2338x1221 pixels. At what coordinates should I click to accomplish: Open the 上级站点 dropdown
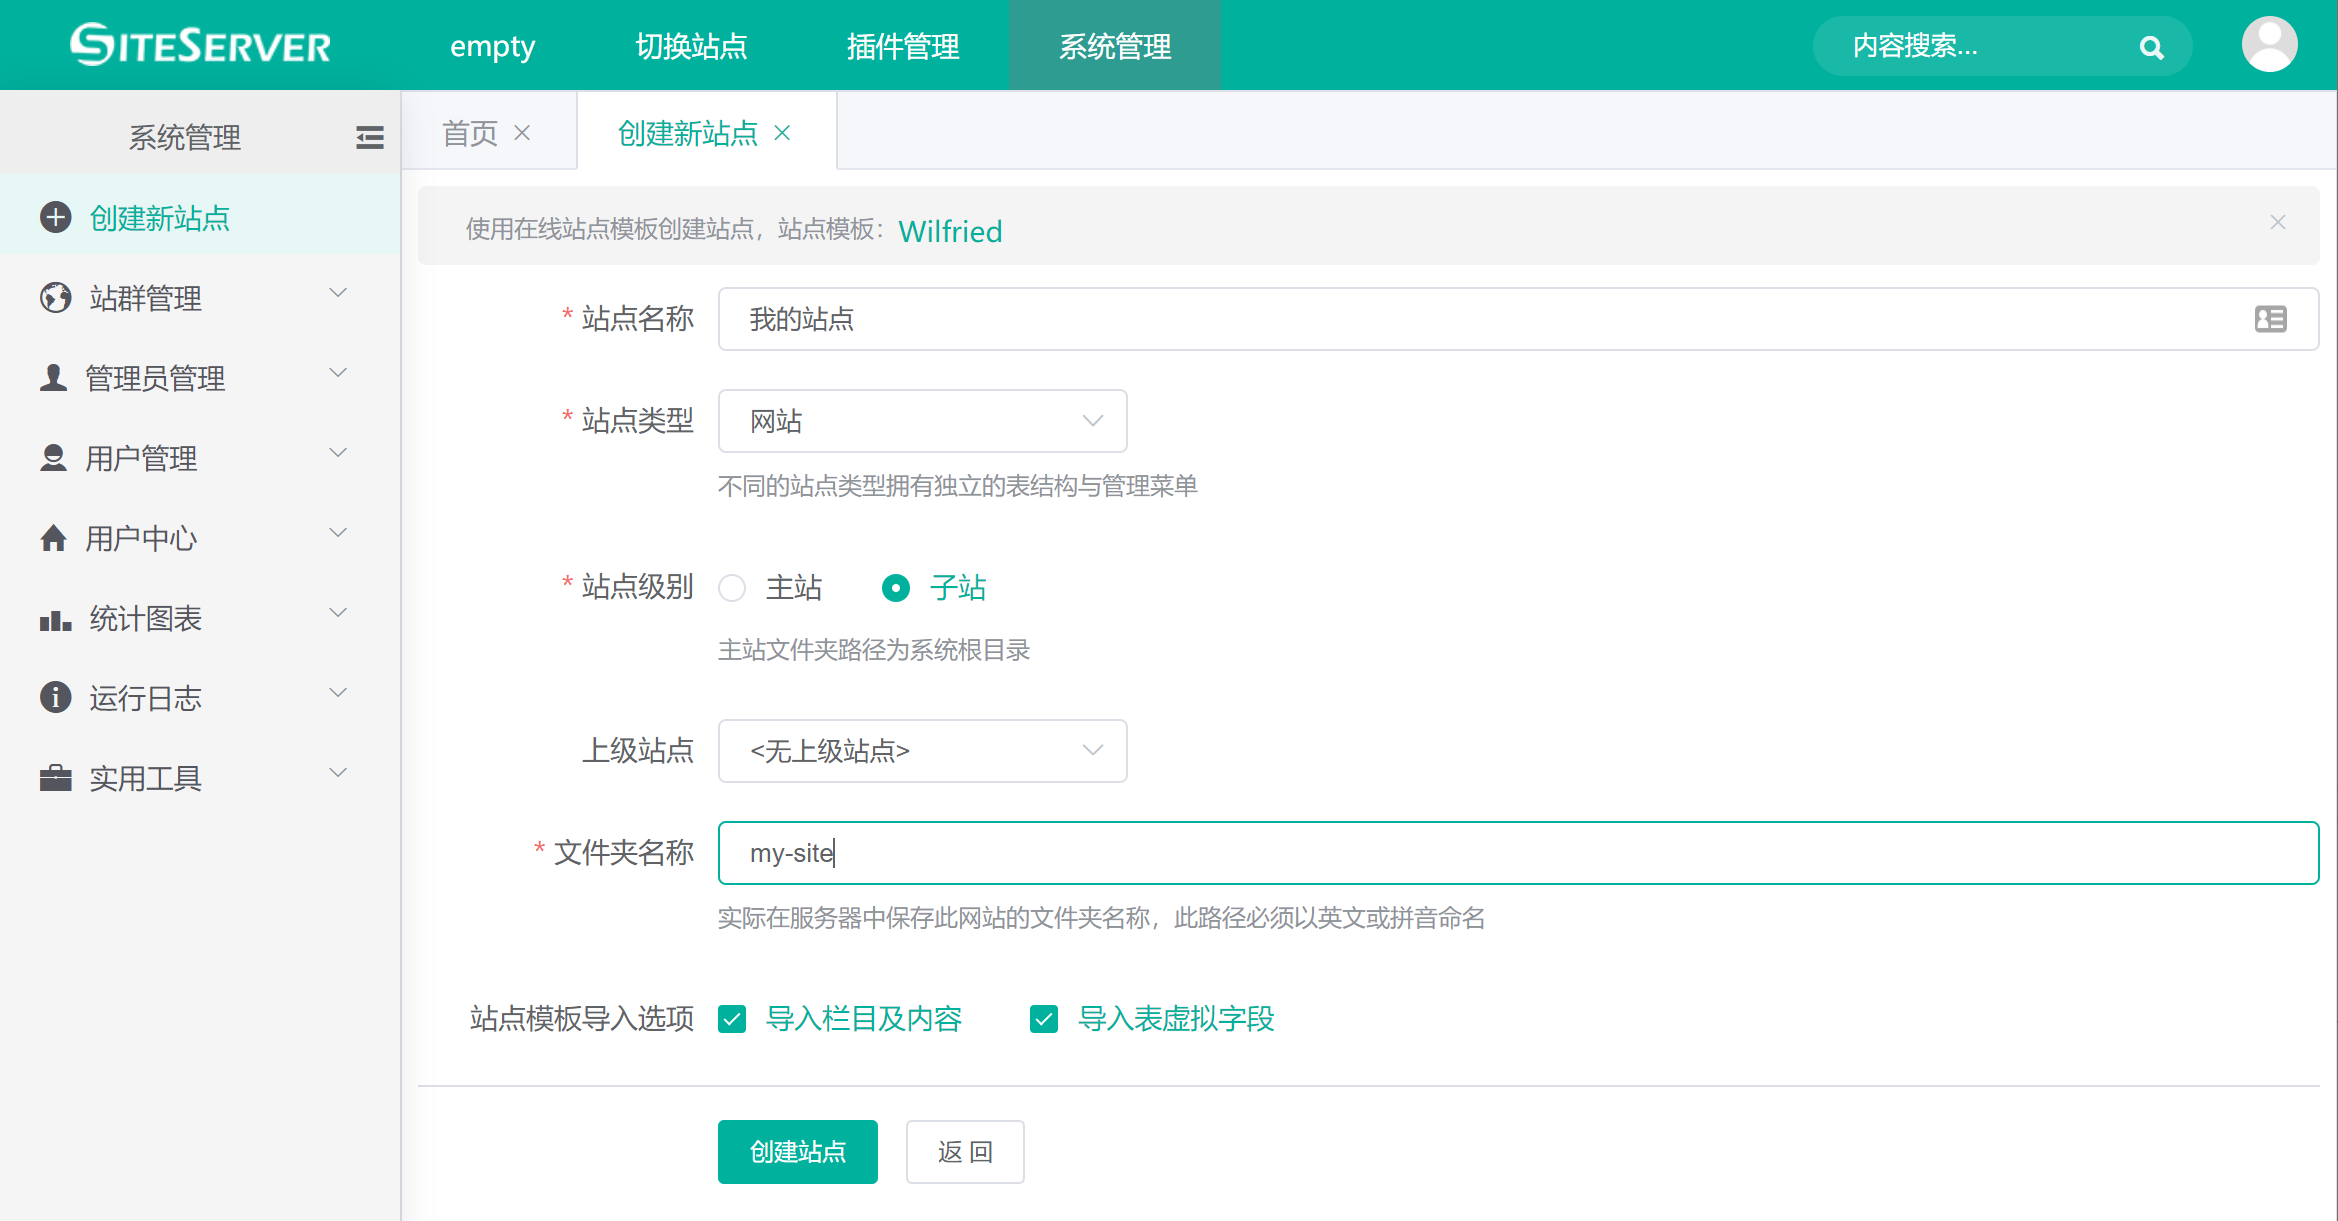point(922,751)
